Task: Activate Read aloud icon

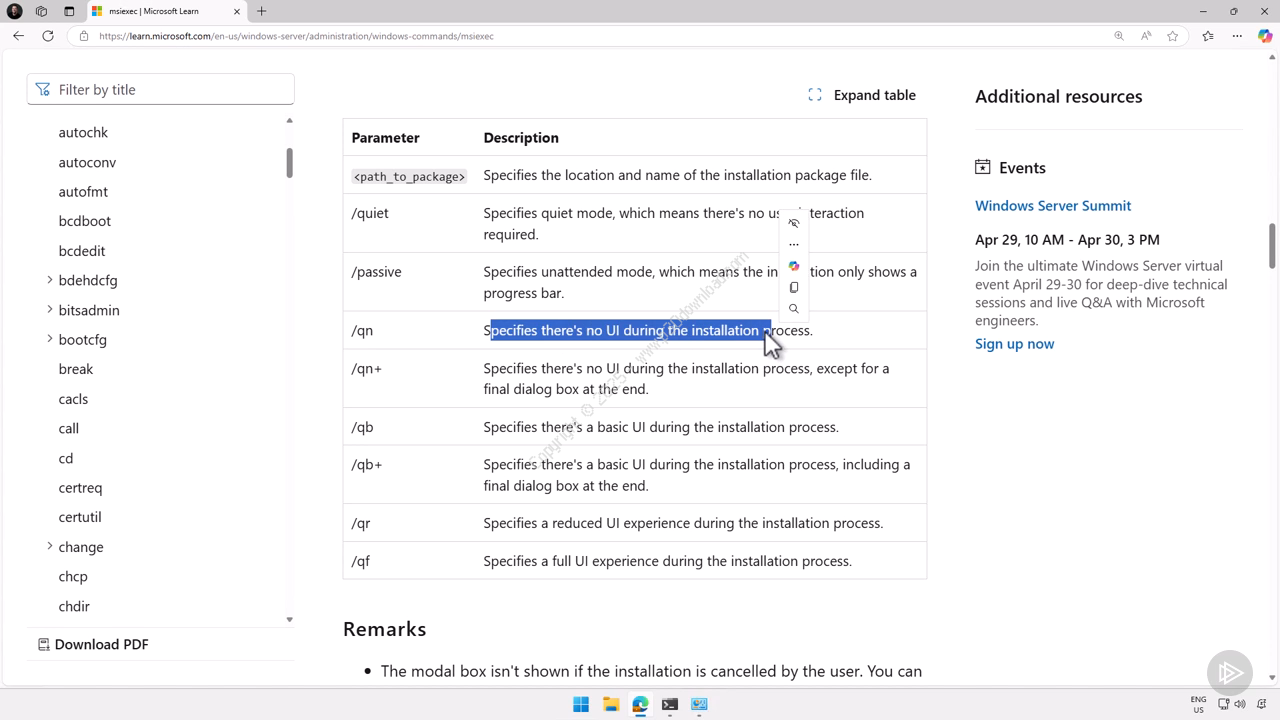Action: 1146,36
